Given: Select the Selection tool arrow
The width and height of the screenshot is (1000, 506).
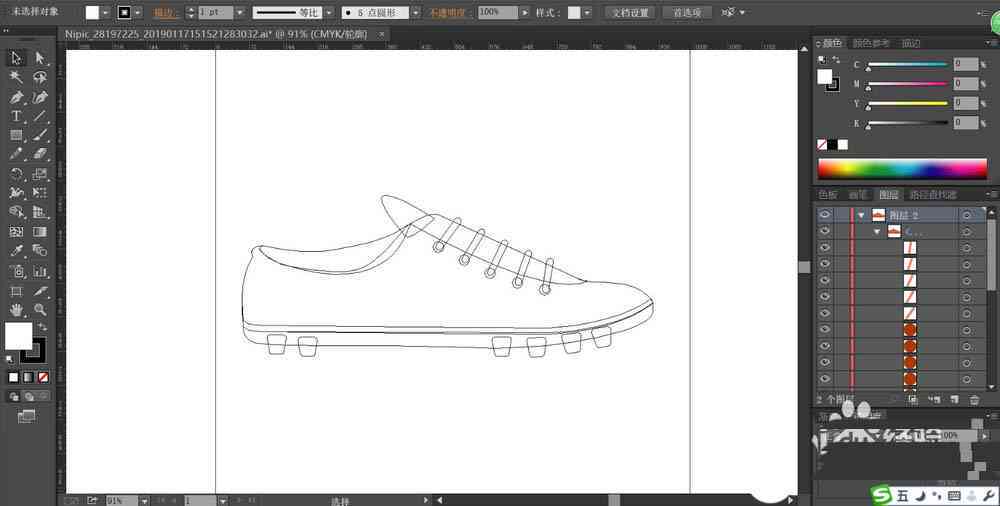Looking at the screenshot, I should [x=16, y=59].
